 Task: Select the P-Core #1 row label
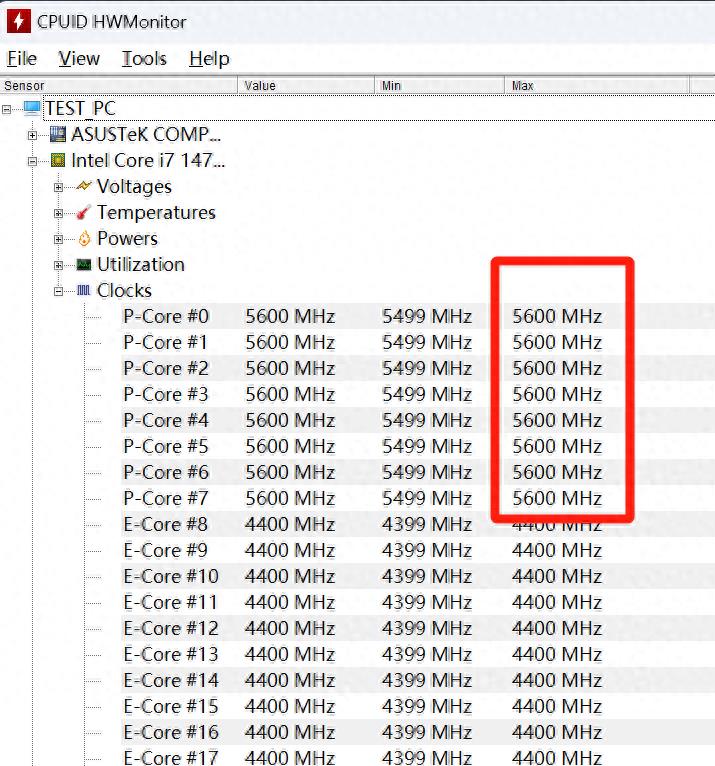coord(166,342)
